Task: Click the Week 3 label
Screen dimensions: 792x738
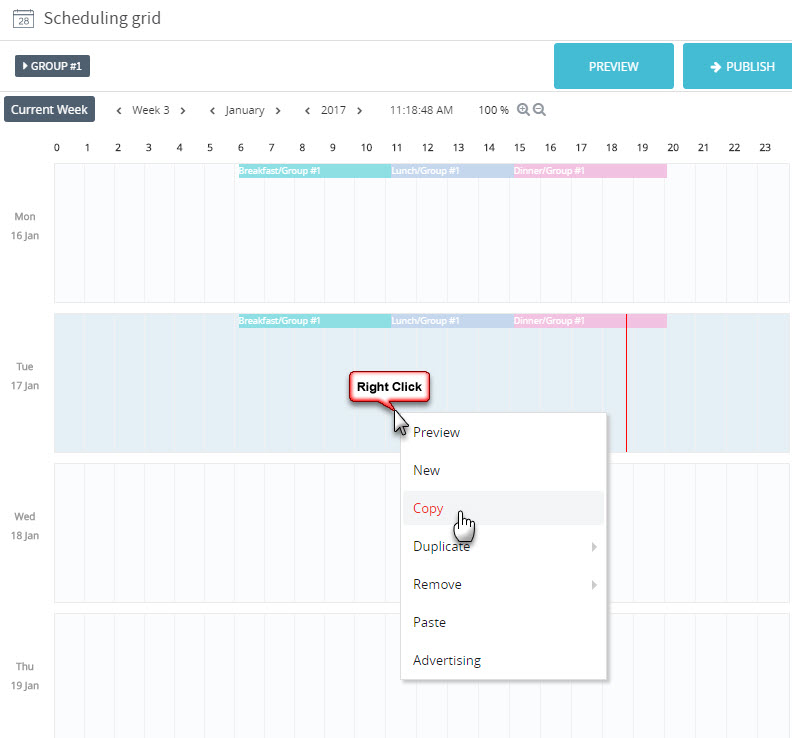Action: pos(151,110)
